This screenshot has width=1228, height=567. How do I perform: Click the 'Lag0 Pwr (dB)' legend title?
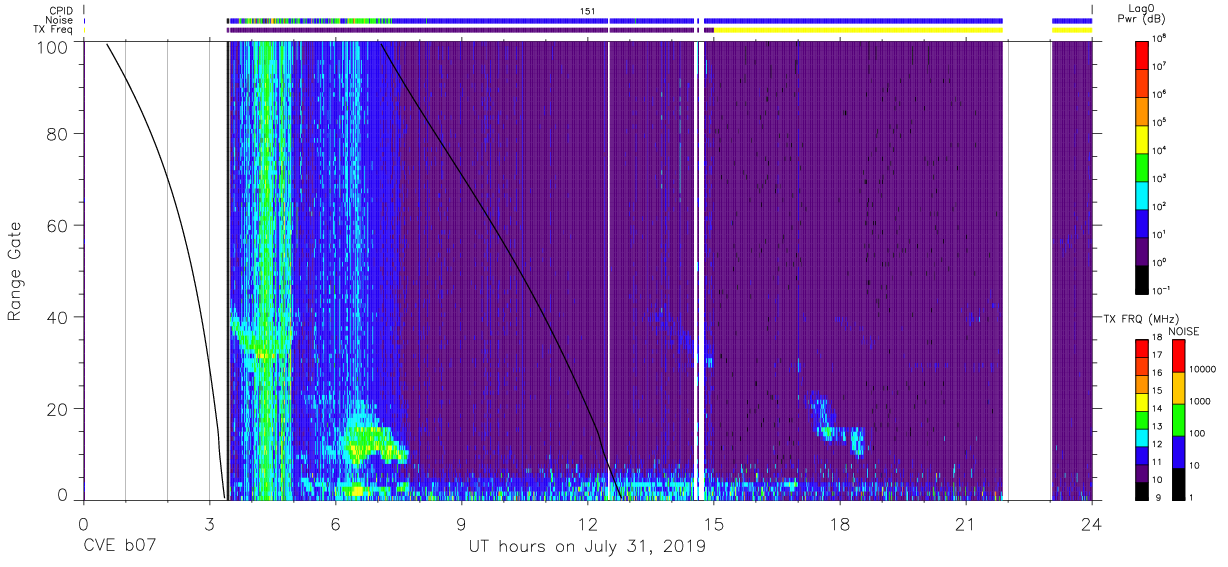click(1143, 12)
